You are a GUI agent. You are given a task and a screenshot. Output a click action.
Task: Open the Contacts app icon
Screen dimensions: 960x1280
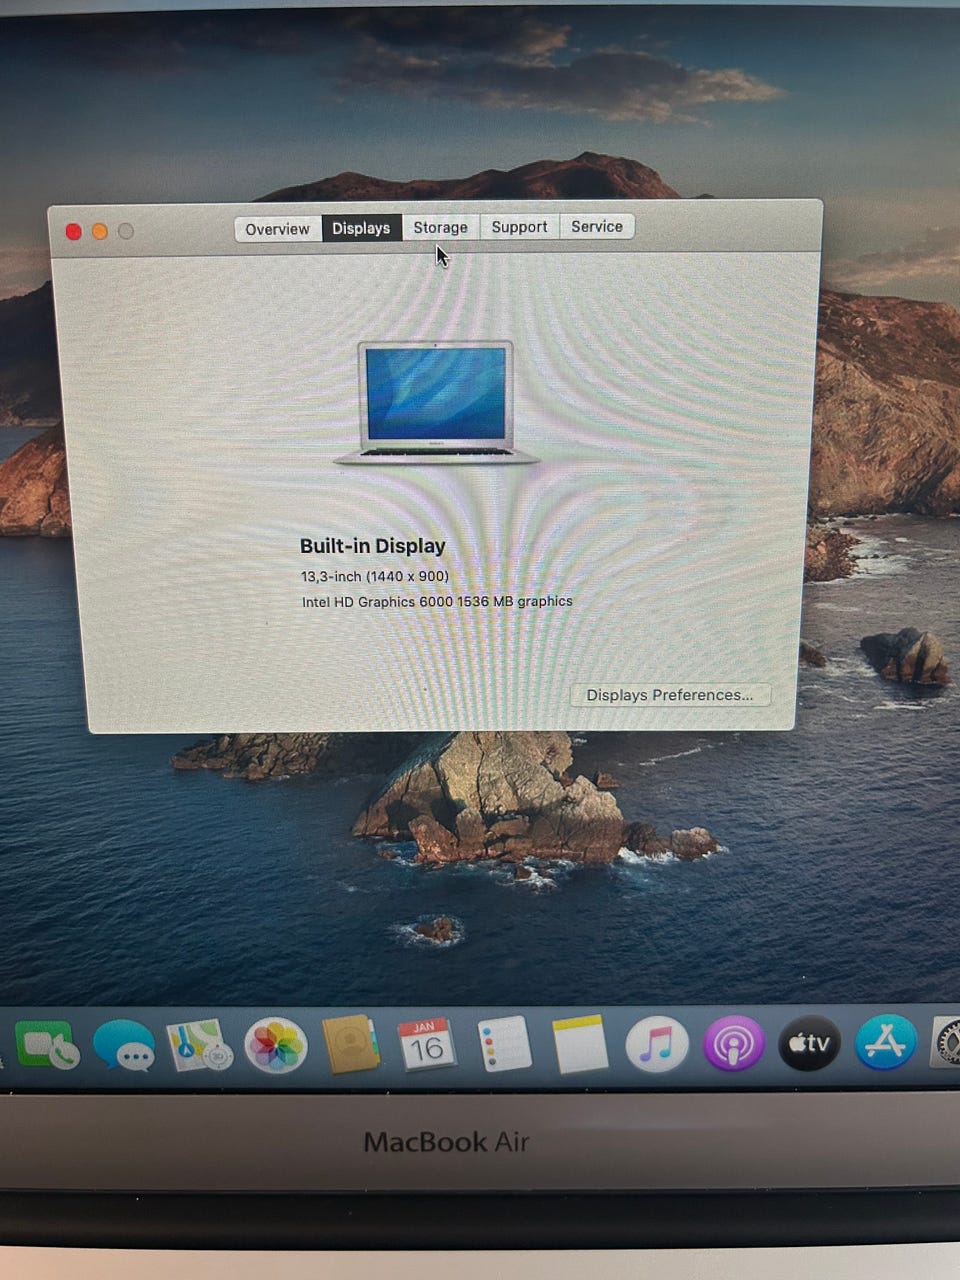(x=351, y=1045)
